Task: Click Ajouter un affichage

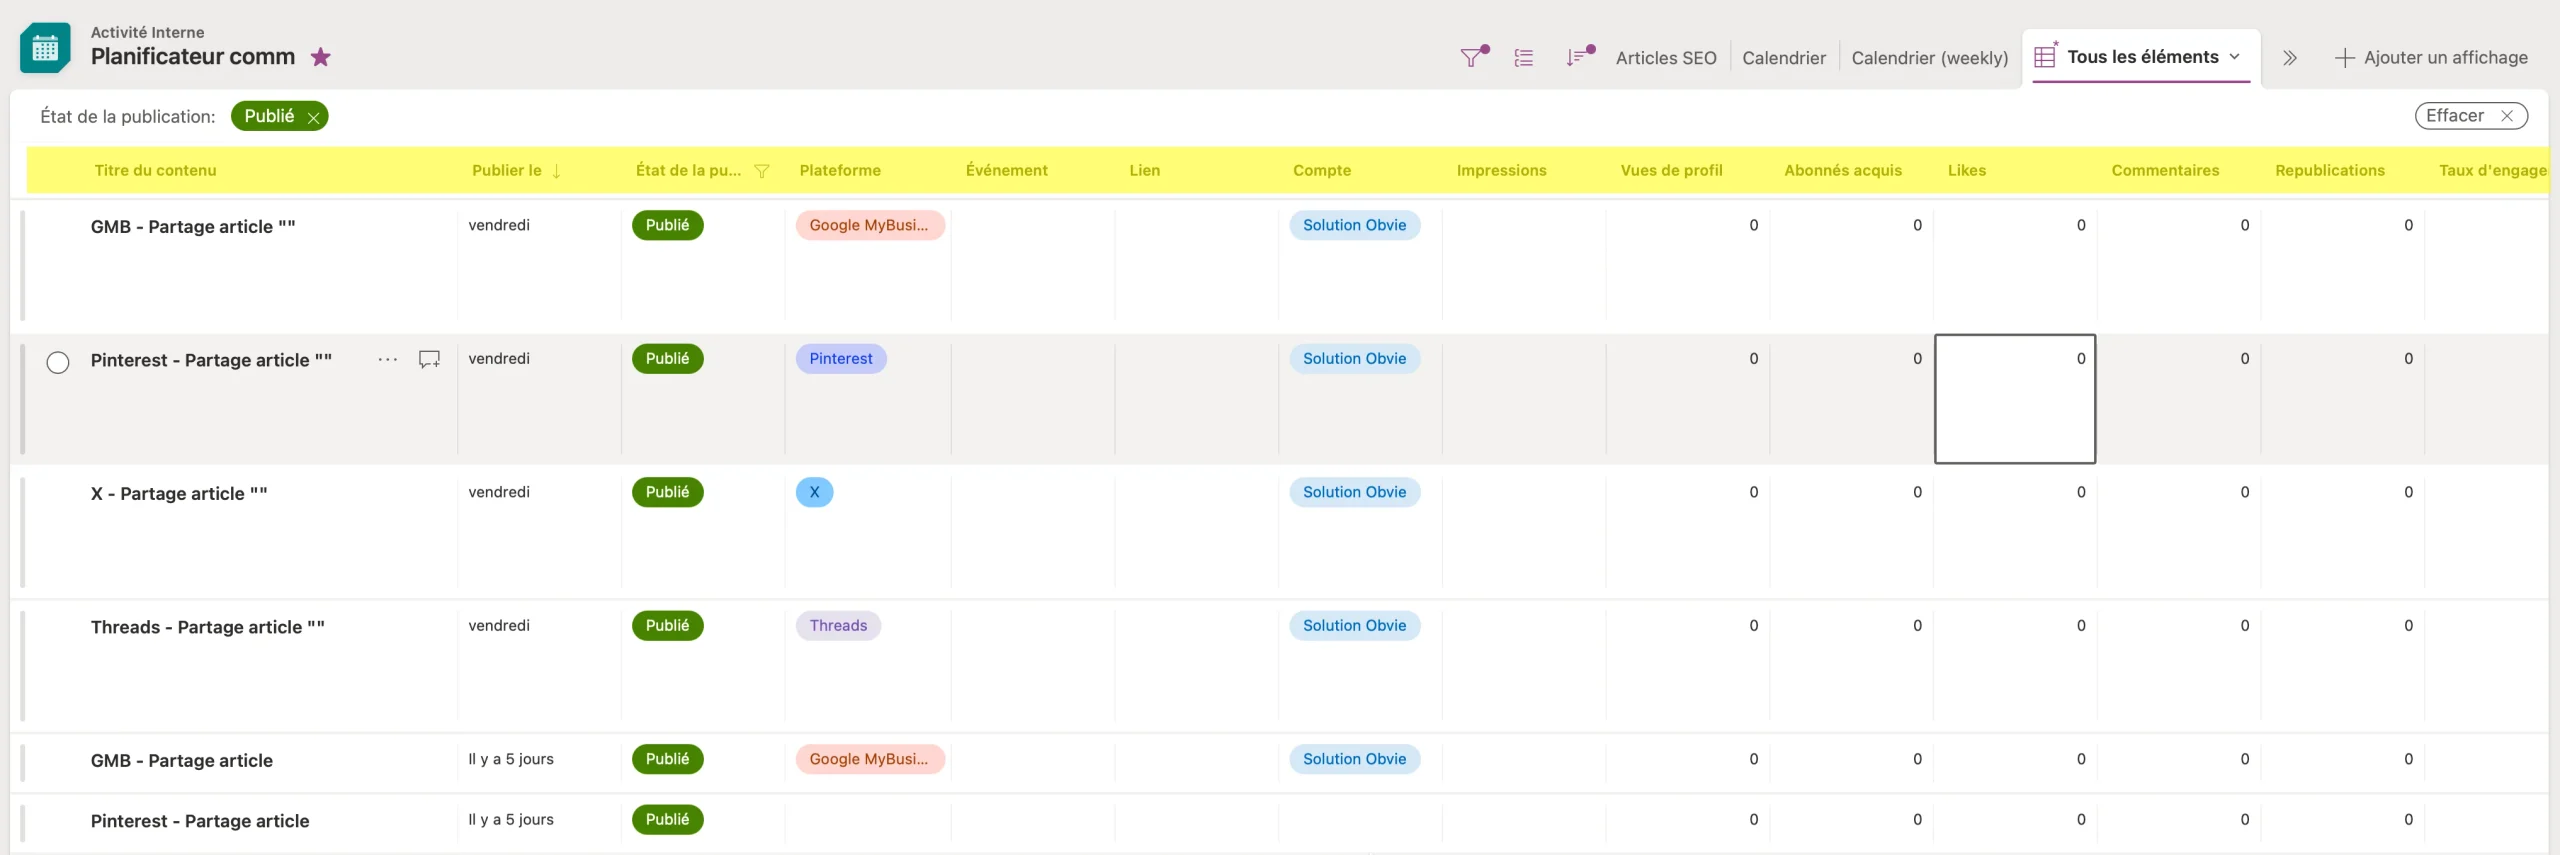Action: point(2431,58)
